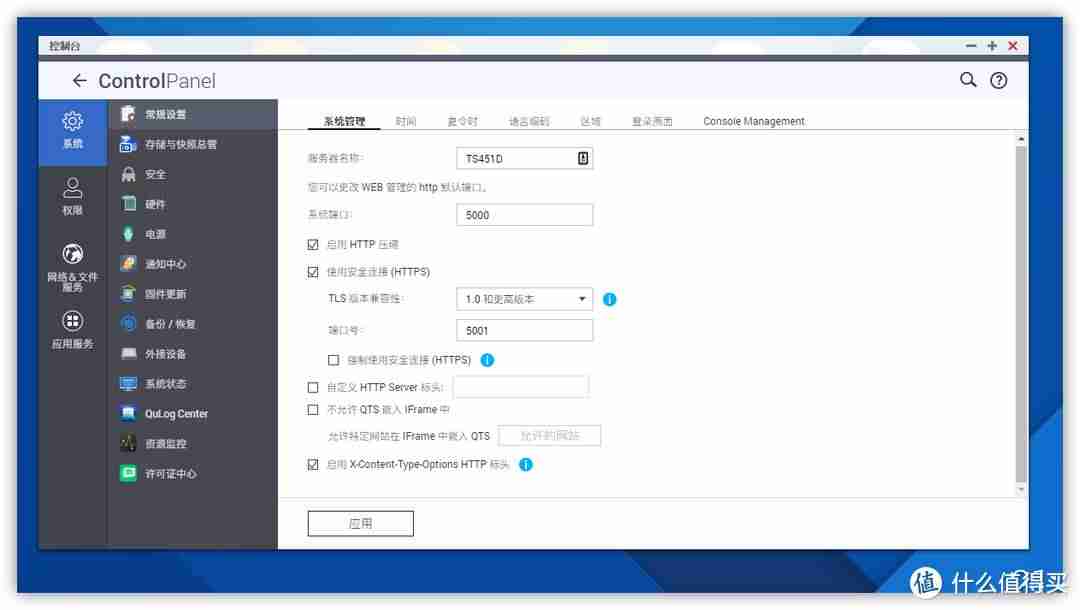The height and width of the screenshot is (610, 1080).
Task: Click the info icon beside 强制使用安全连接 (HTTPS)
Action: (487, 360)
